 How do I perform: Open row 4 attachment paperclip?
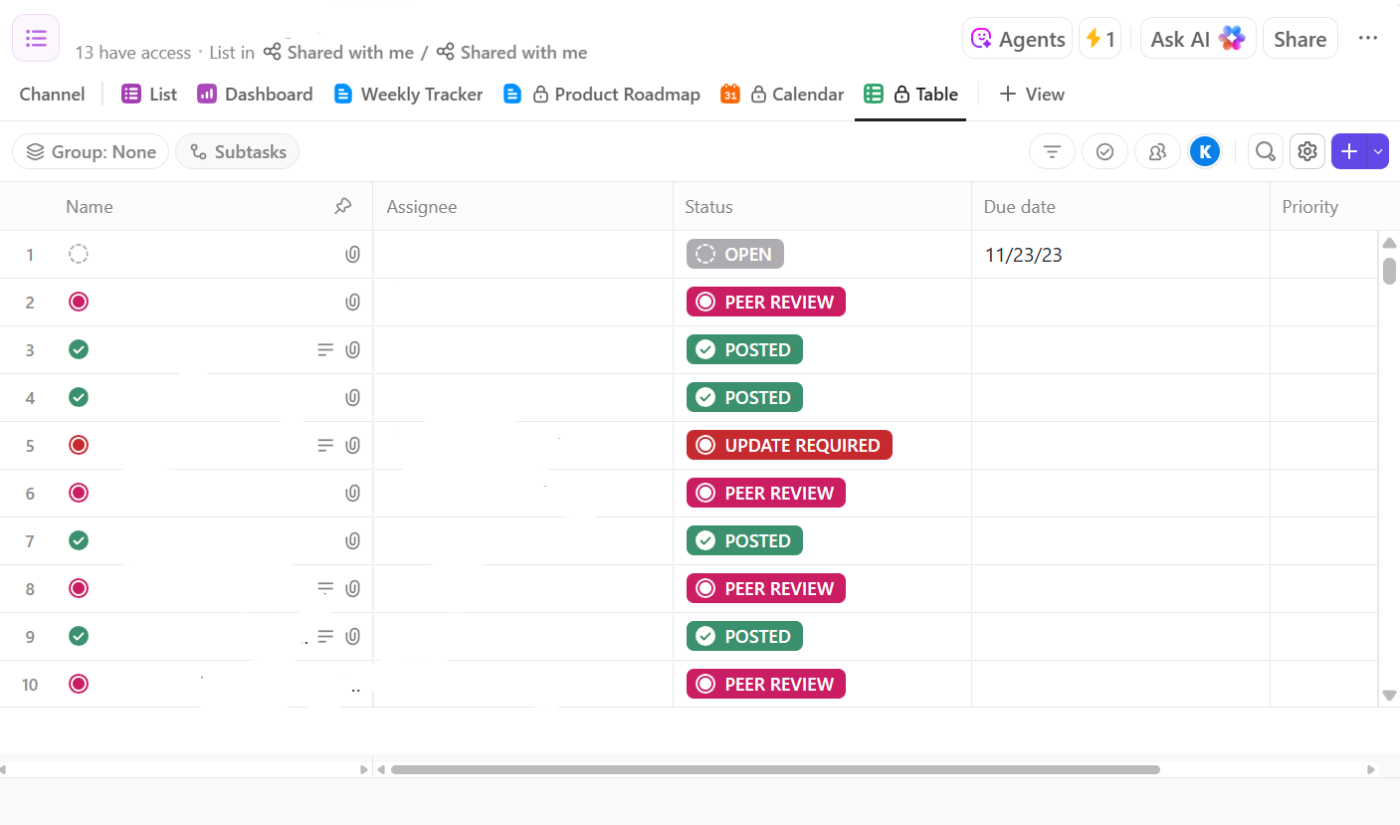353,398
